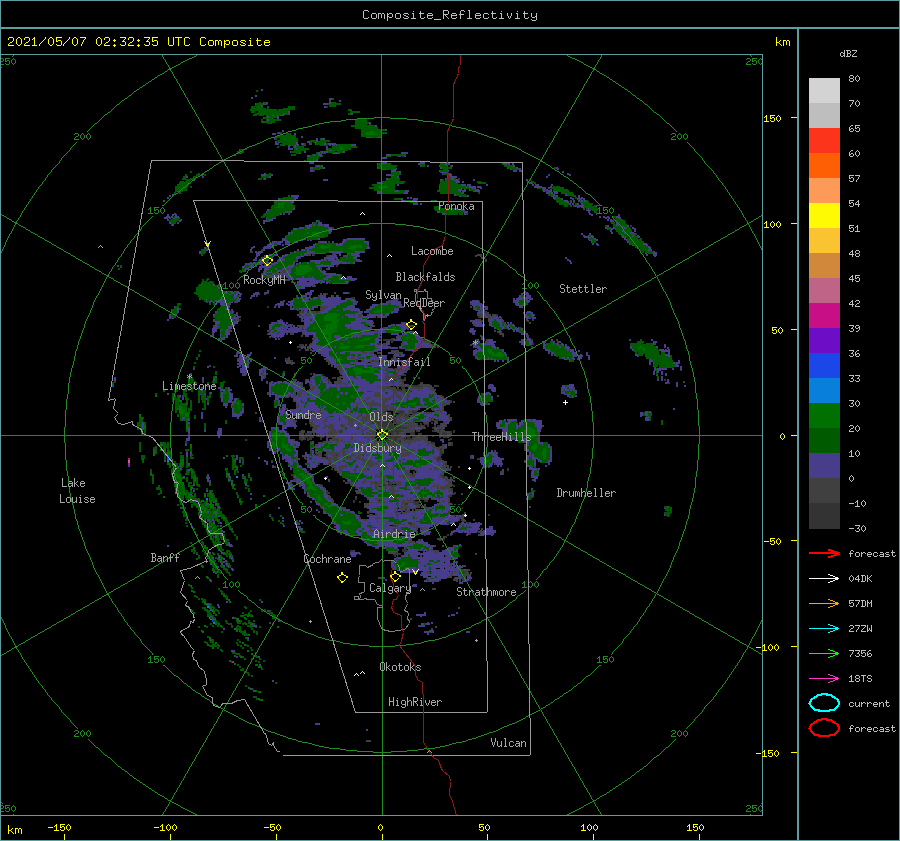Viewport: 900px width, 841px height.
Task: Click the Didsbury city label
Action: tap(377, 448)
